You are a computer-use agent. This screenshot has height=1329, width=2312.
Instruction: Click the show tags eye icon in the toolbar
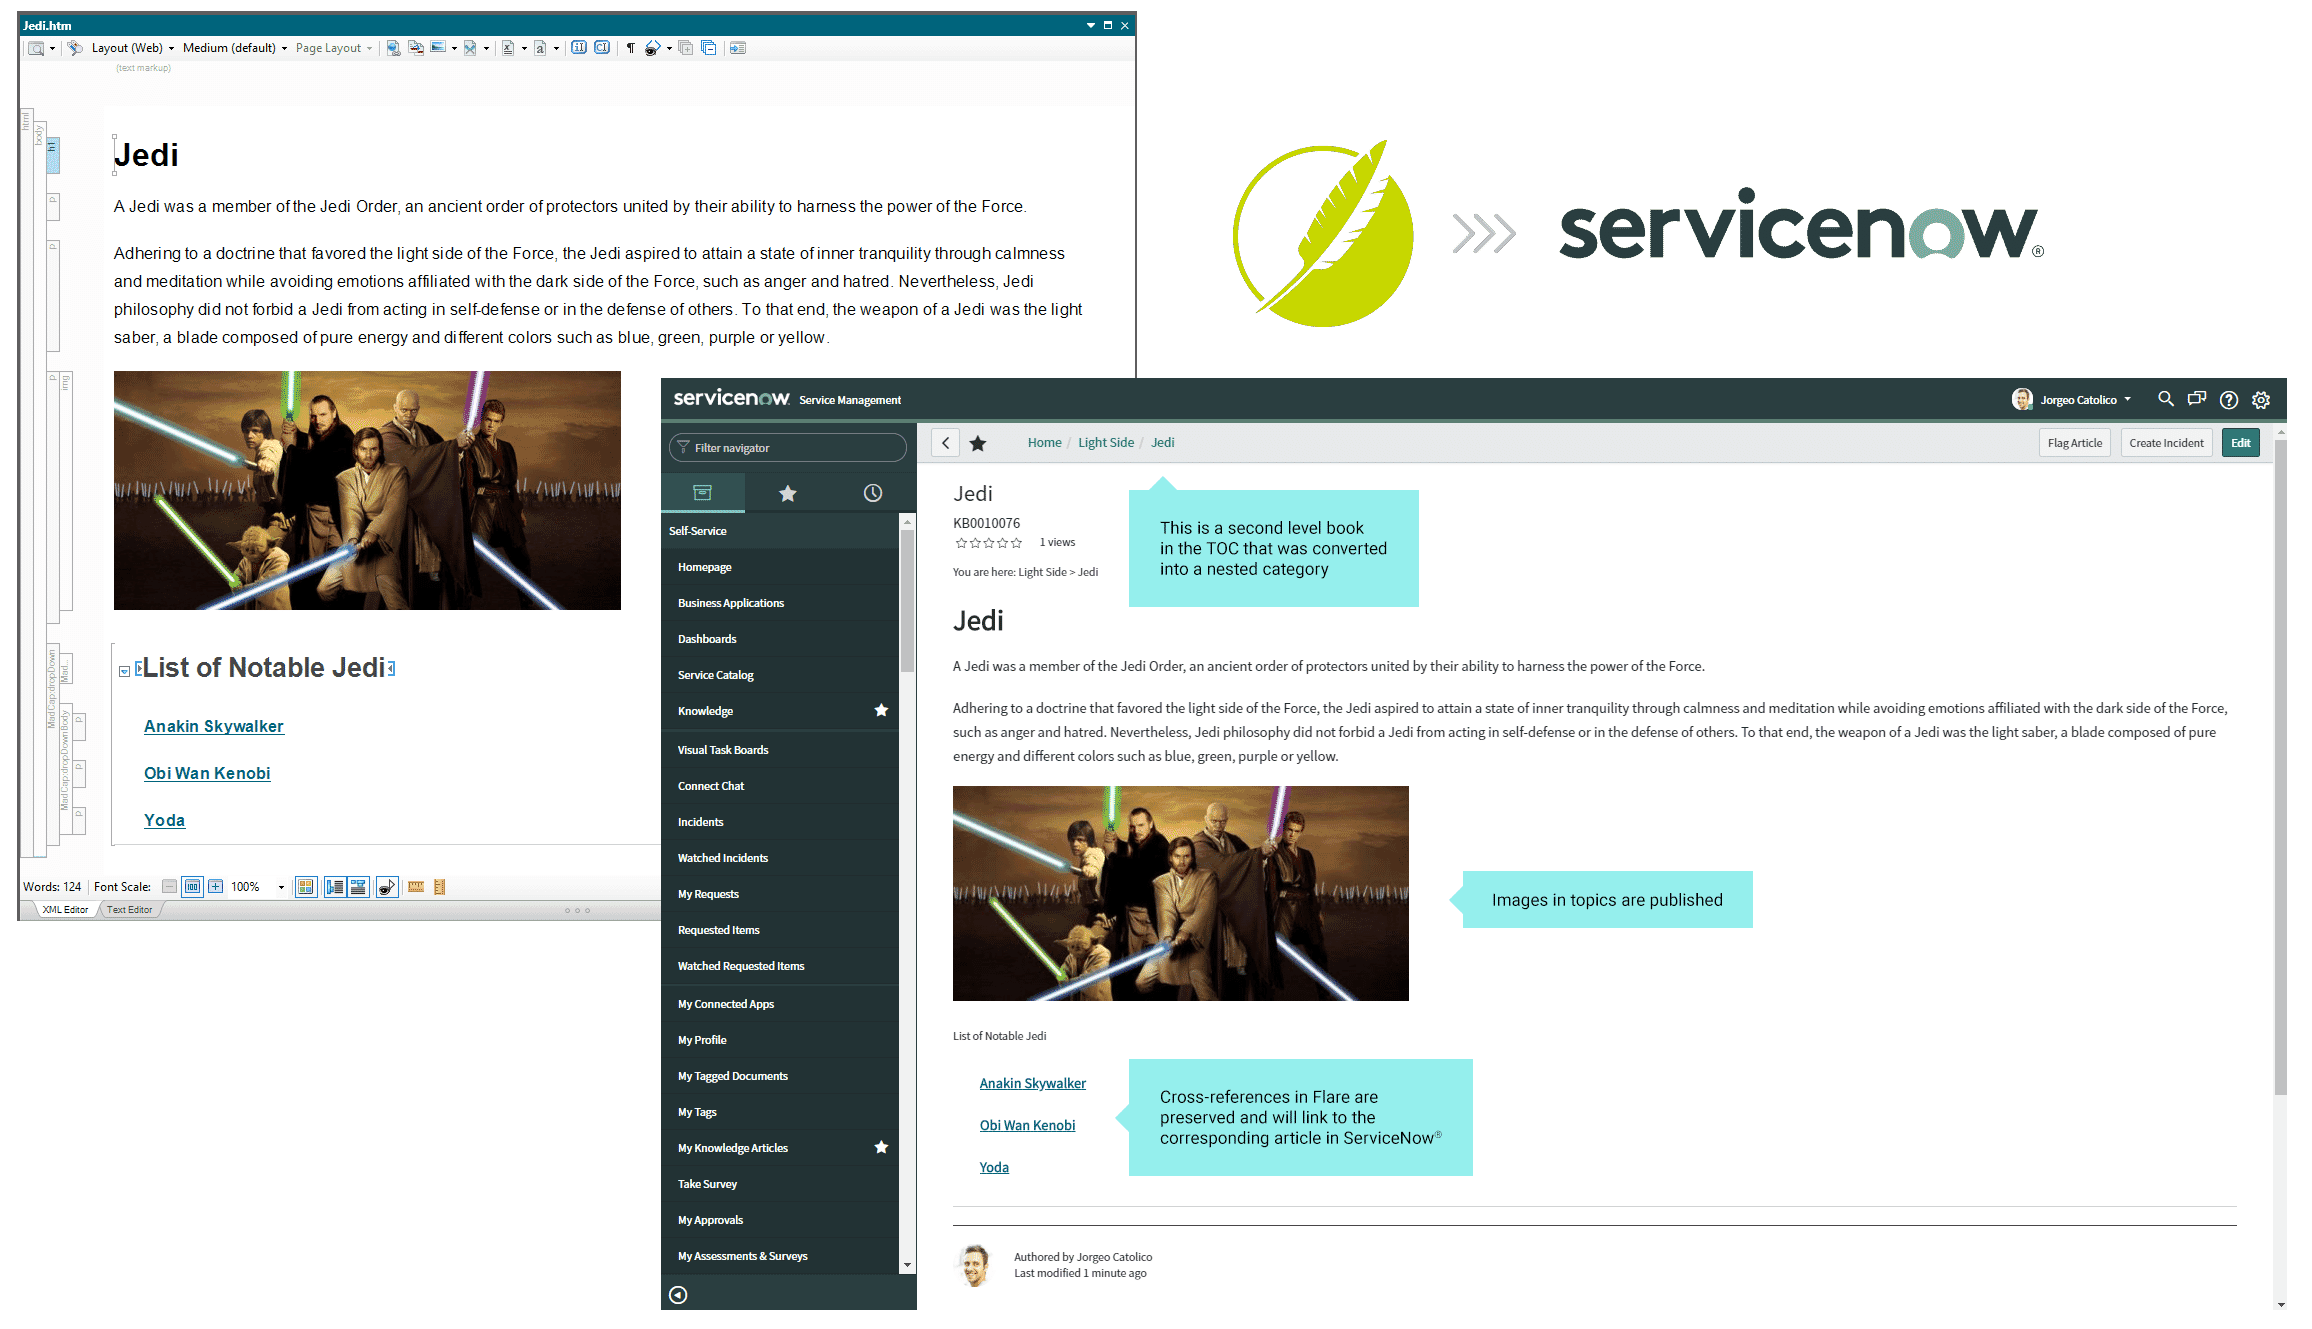point(652,48)
